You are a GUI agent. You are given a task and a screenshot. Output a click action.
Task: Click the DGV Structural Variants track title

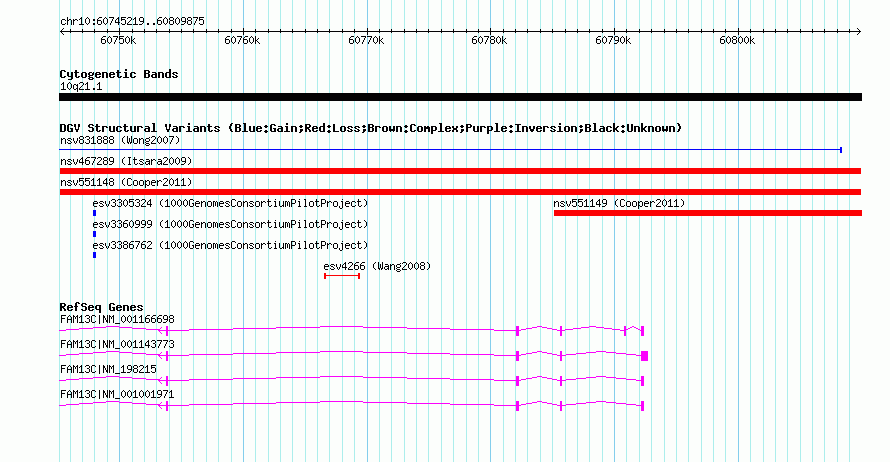point(371,128)
